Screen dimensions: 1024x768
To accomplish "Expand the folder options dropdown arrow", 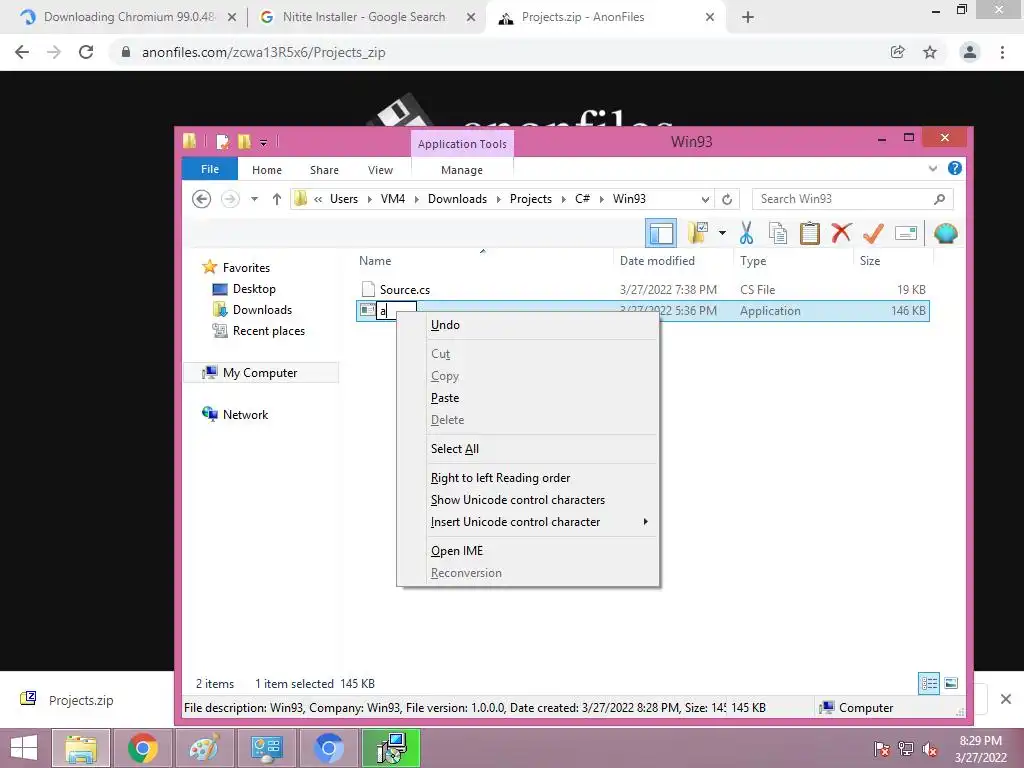I will [722, 233].
